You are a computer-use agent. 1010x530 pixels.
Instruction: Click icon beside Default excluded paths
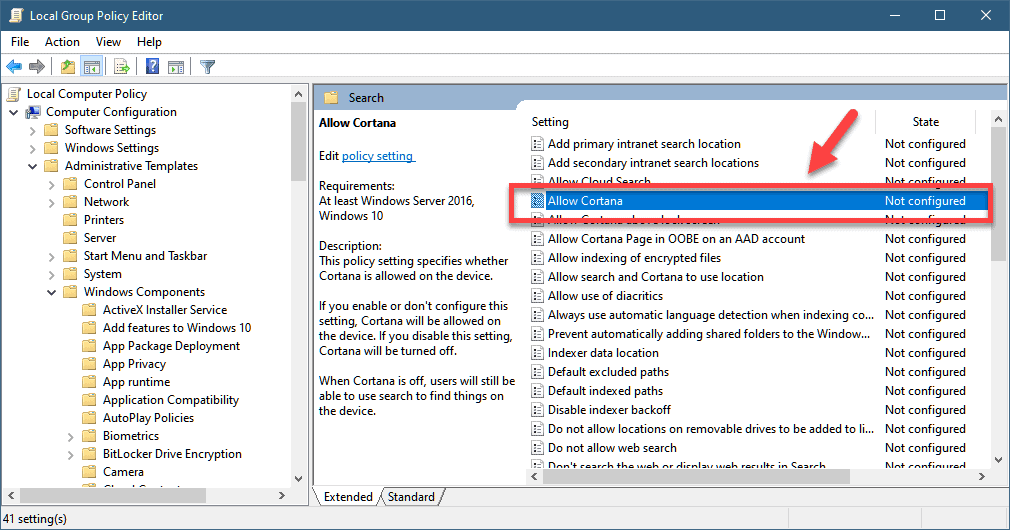point(537,372)
